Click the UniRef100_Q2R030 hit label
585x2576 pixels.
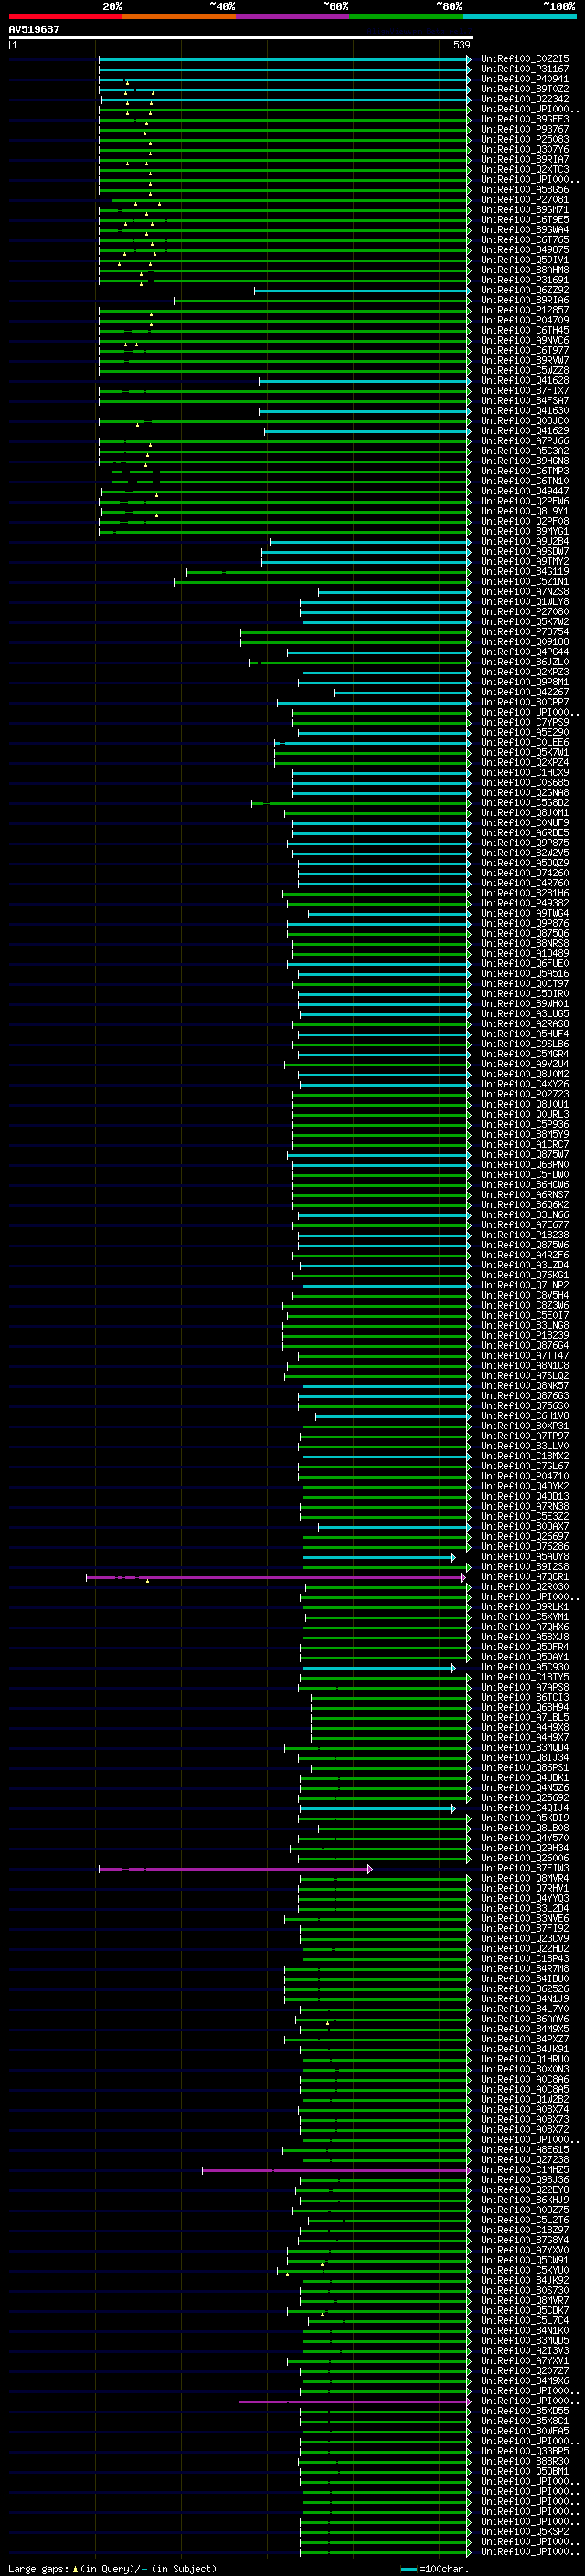(x=525, y=1587)
